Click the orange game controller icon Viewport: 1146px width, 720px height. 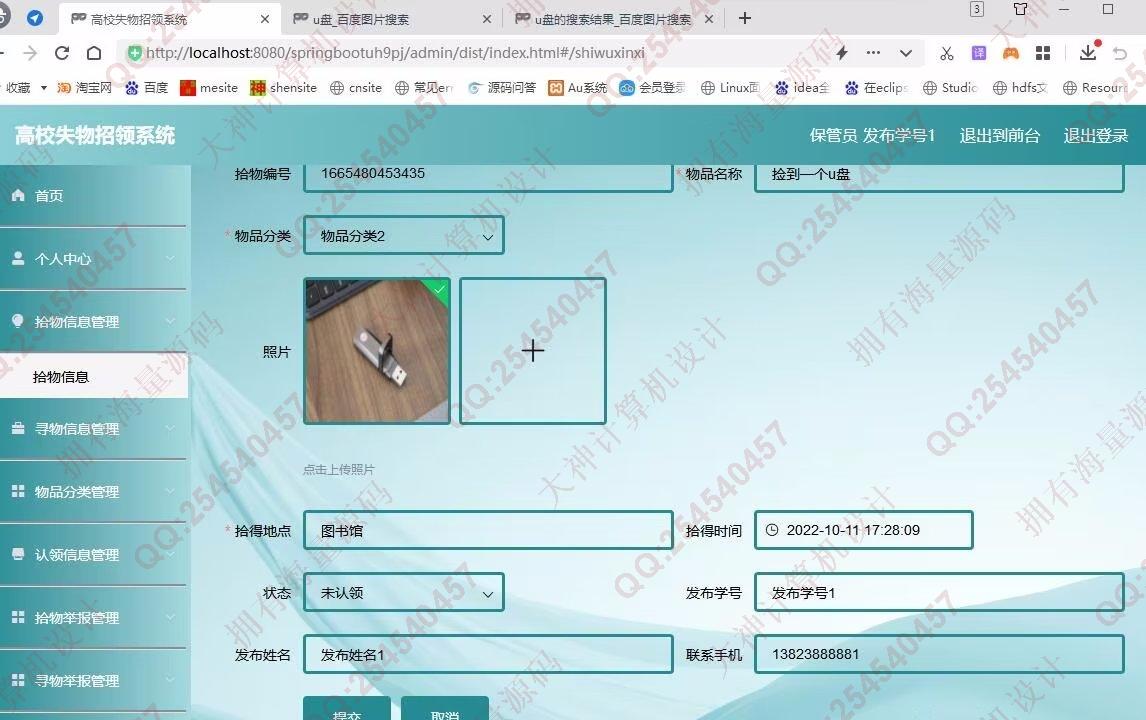click(1011, 53)
